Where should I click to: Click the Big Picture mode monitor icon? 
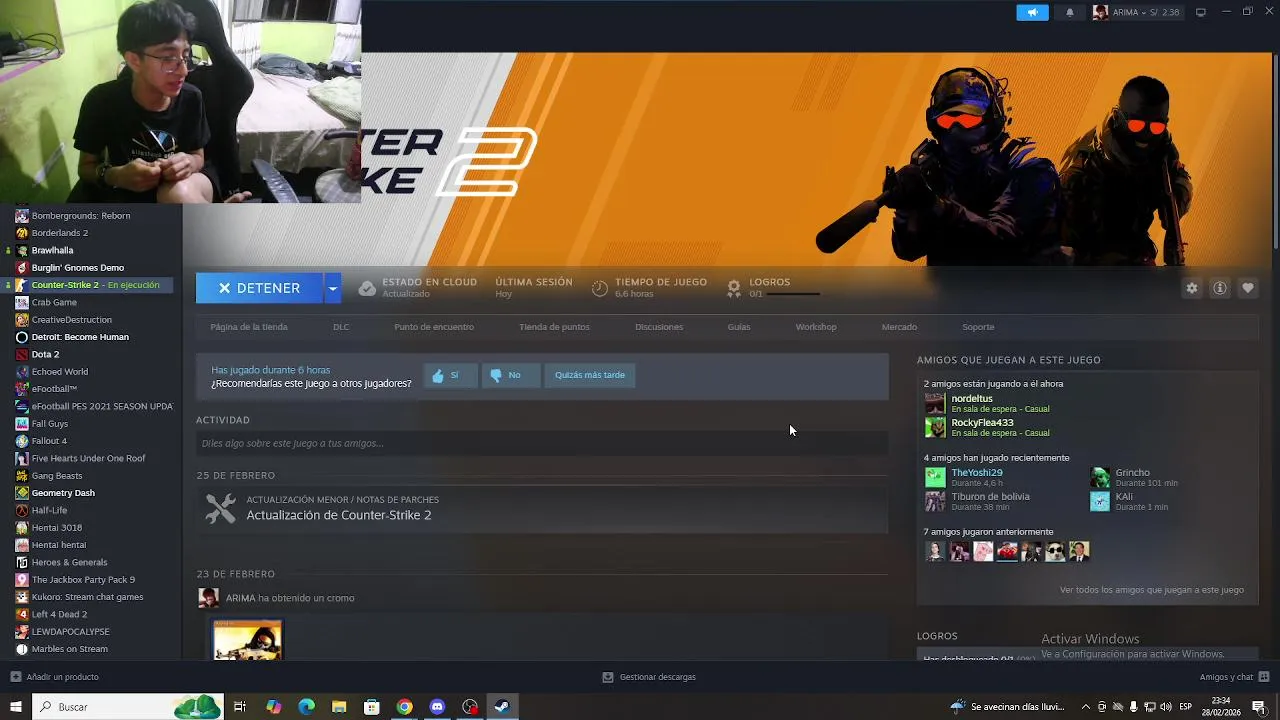point(1201,12)
